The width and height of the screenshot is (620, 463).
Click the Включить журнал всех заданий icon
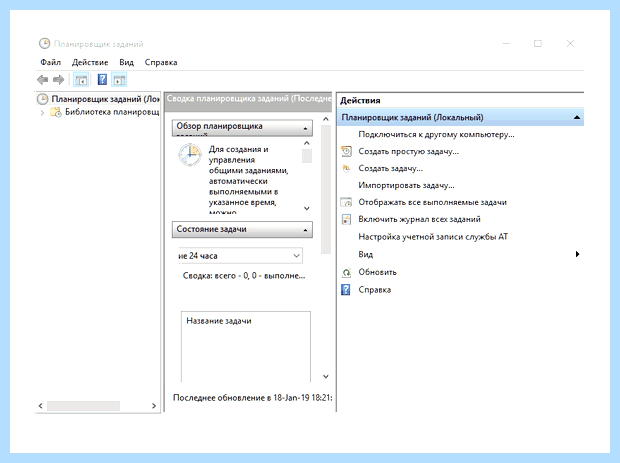[346, 219]
